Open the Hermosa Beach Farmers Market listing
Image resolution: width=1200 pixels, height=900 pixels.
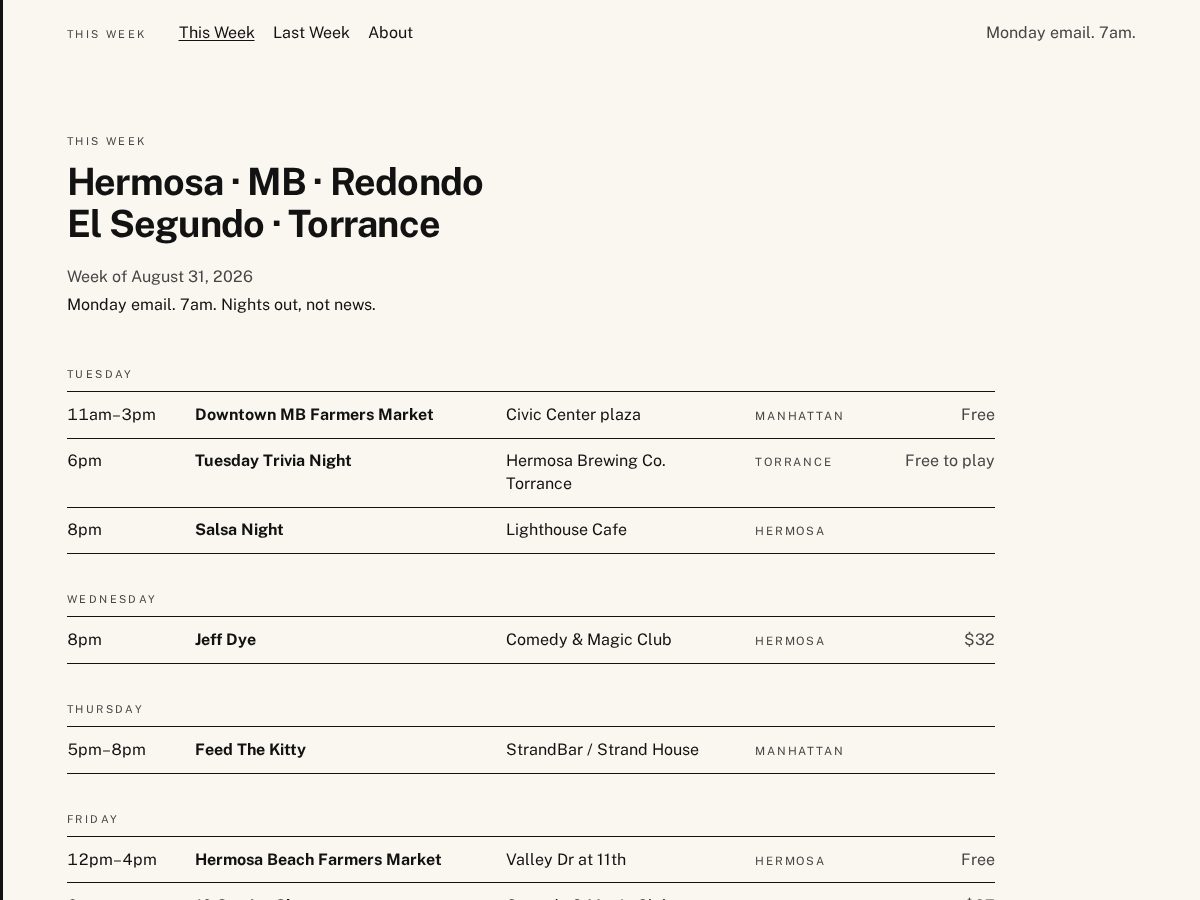pyautogui.click(x=318, y=860)
